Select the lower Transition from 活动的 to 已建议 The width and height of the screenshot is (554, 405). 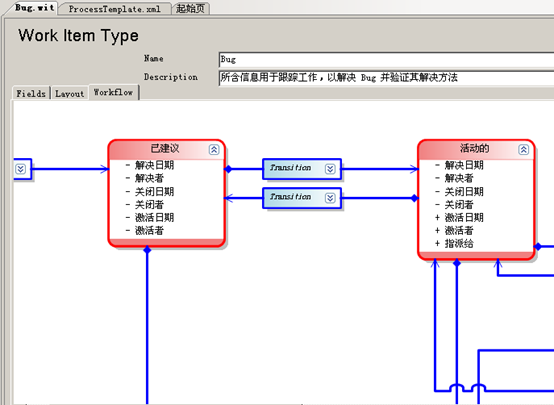[x=302, y=198]
